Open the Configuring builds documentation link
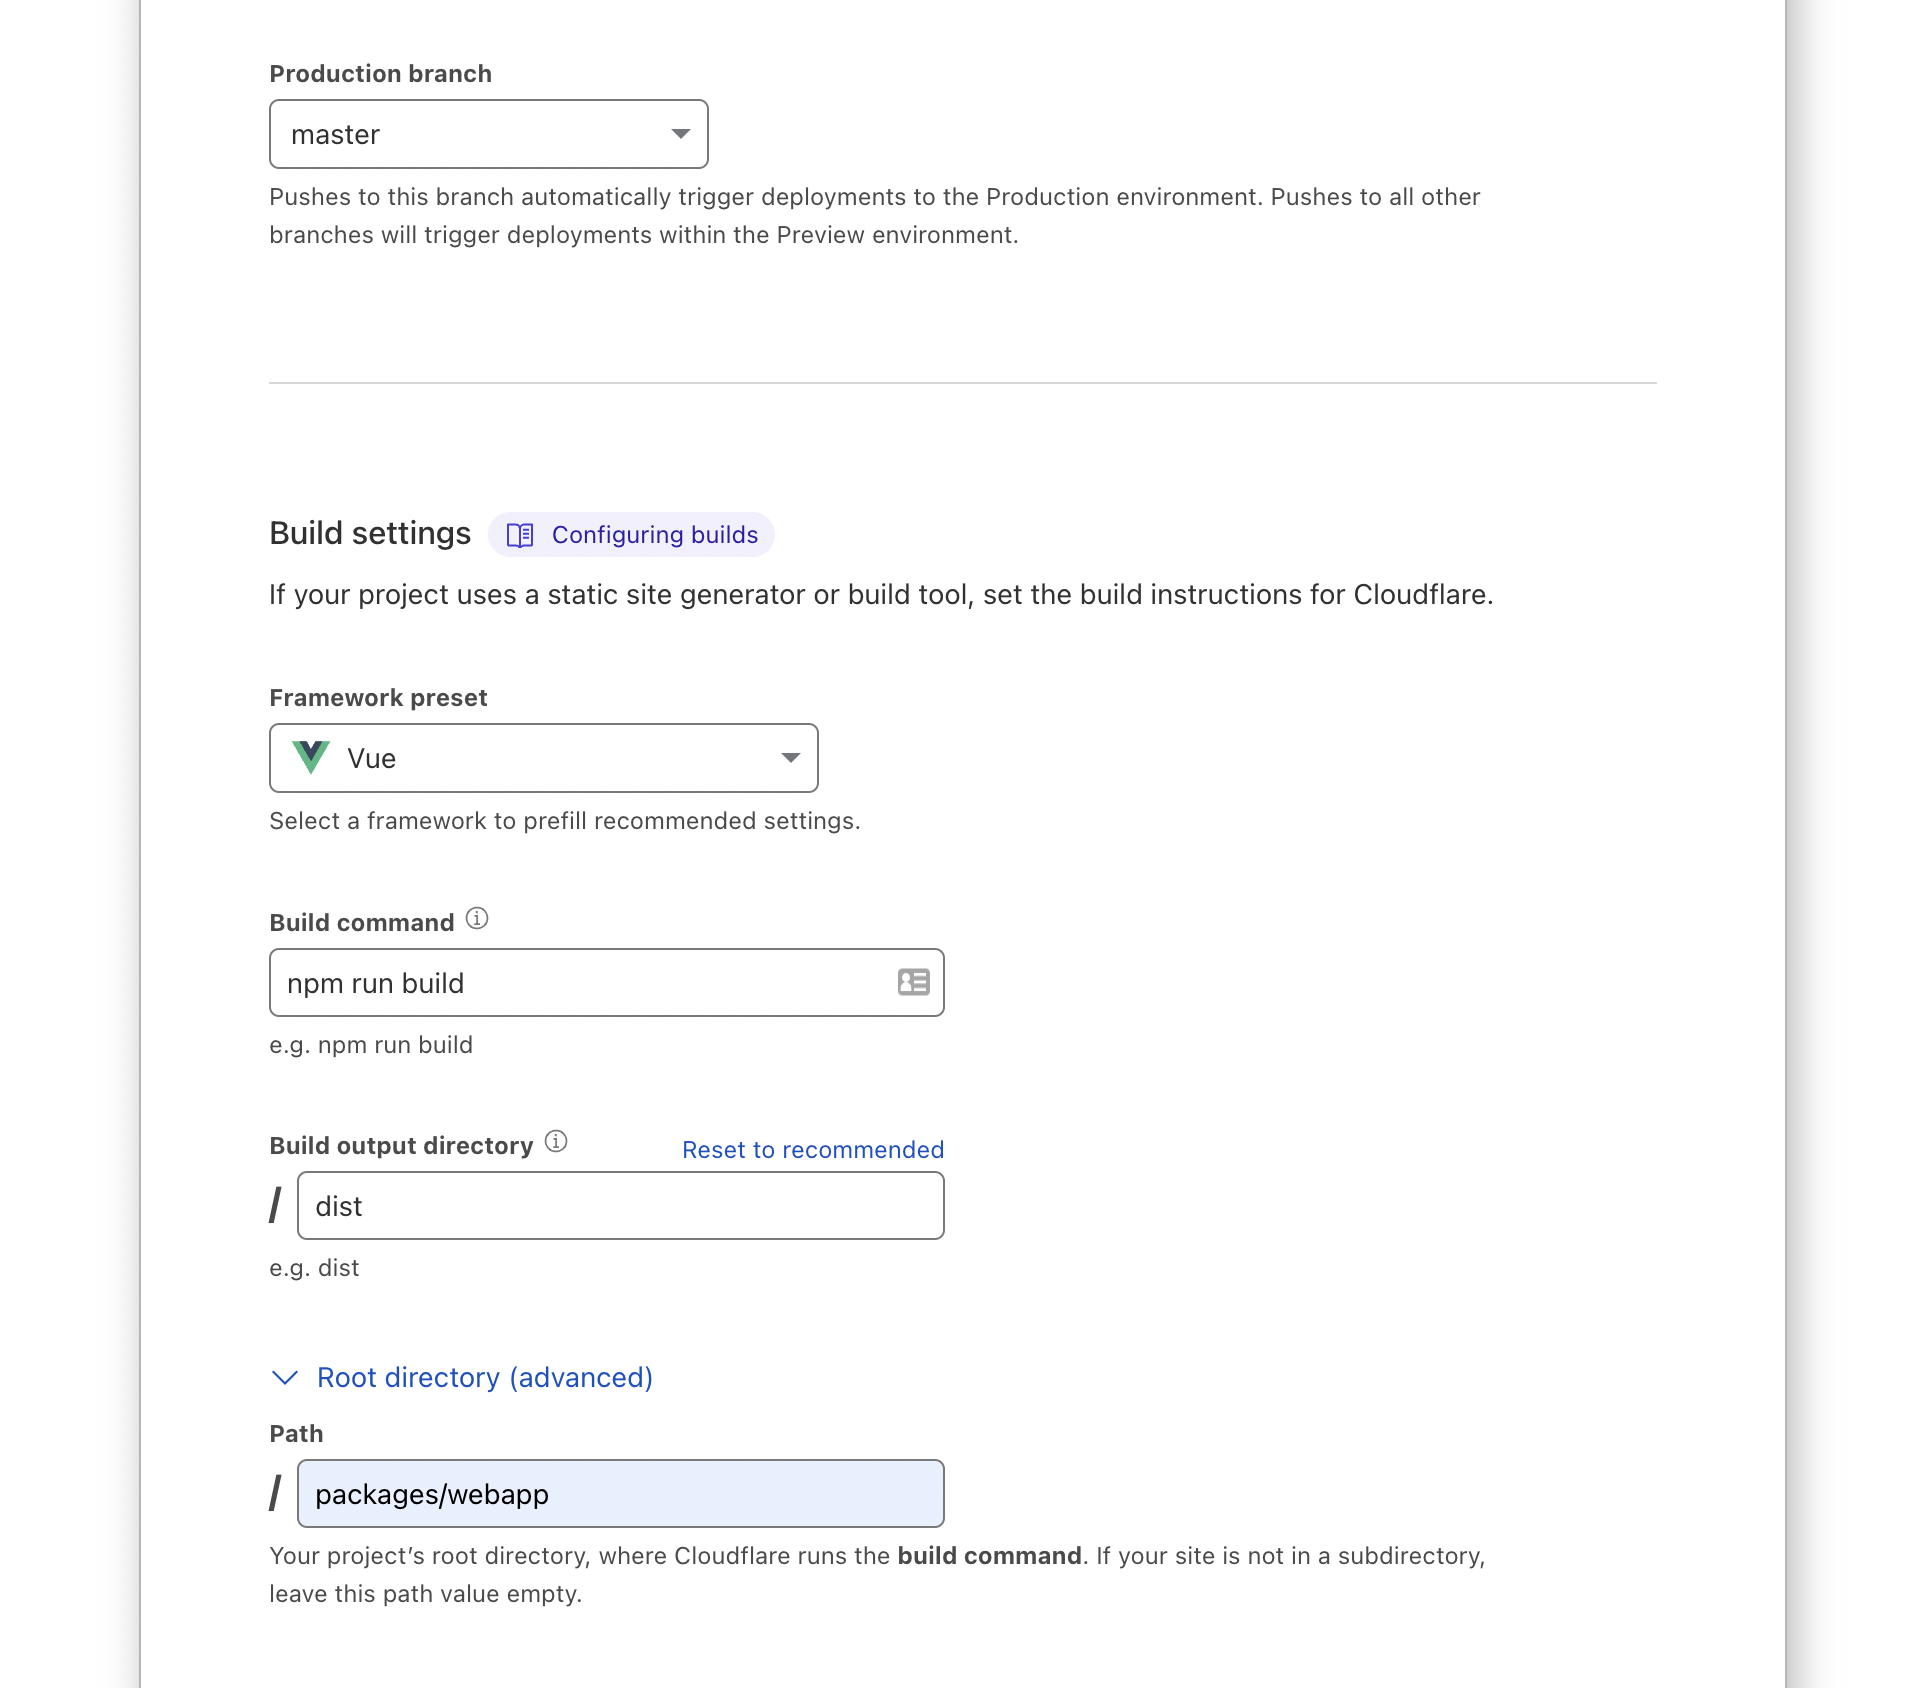This screenshot has width=1928, height=1688. point(654,535)
